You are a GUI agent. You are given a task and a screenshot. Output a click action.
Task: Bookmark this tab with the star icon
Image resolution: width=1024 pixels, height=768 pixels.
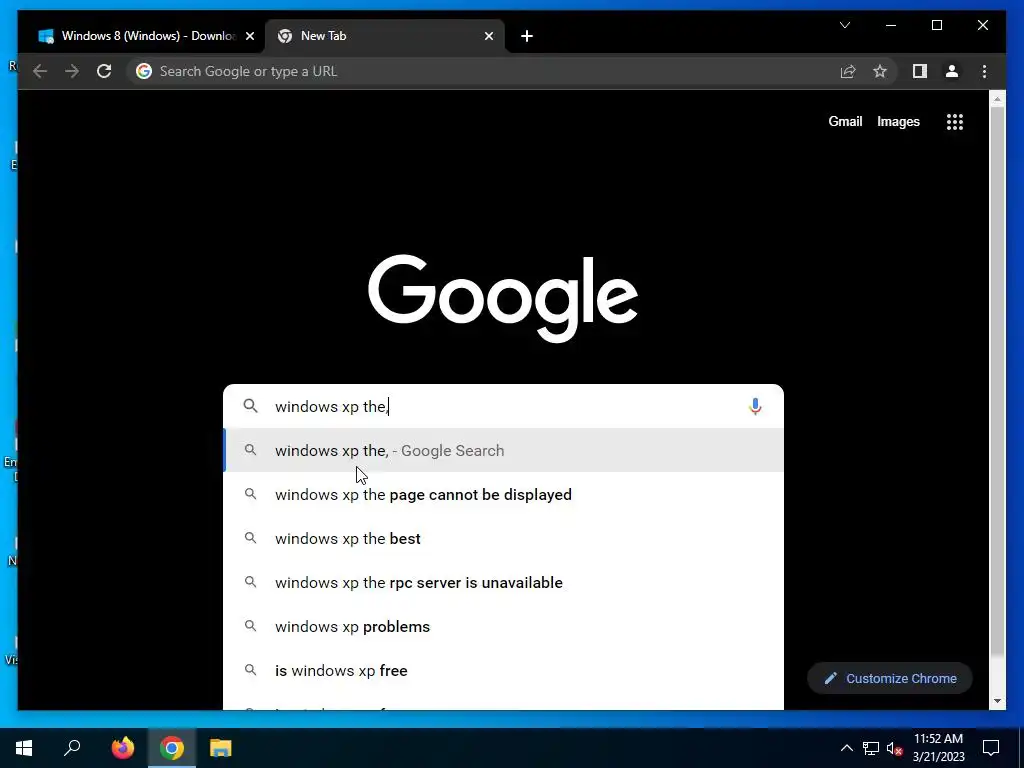[880, 71]
